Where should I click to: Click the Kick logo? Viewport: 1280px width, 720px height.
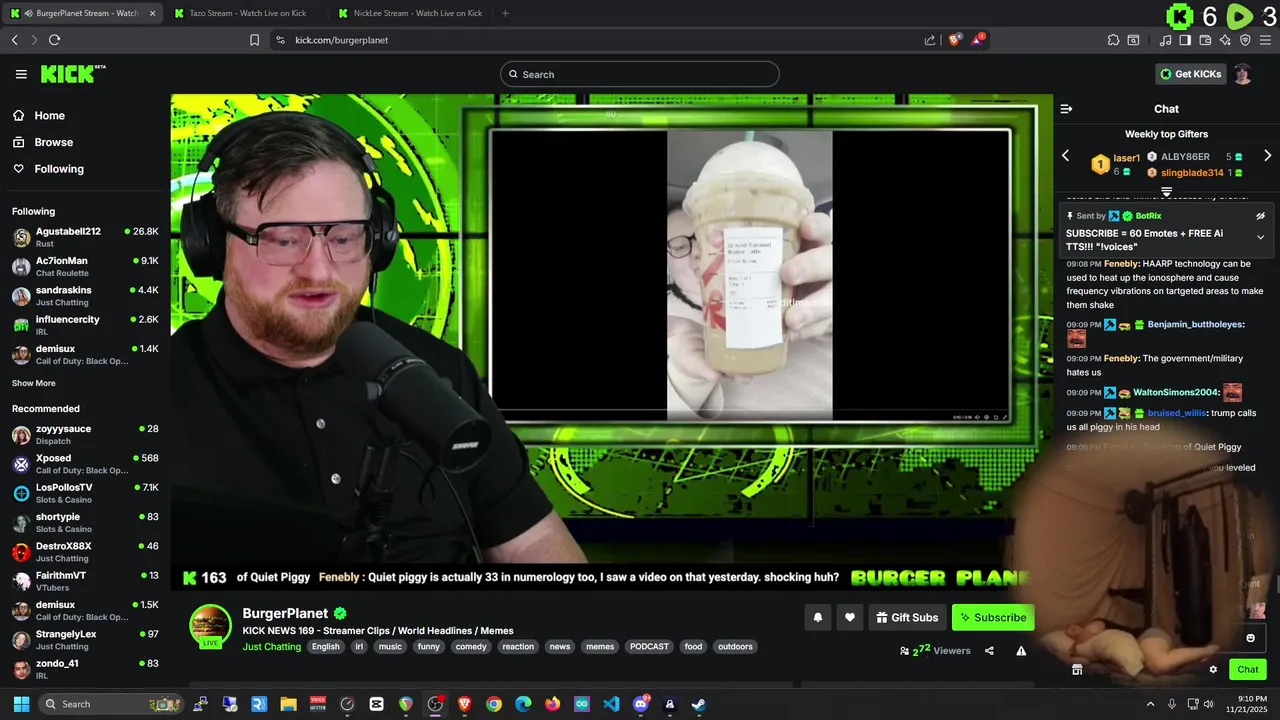(x=72, y=74)
